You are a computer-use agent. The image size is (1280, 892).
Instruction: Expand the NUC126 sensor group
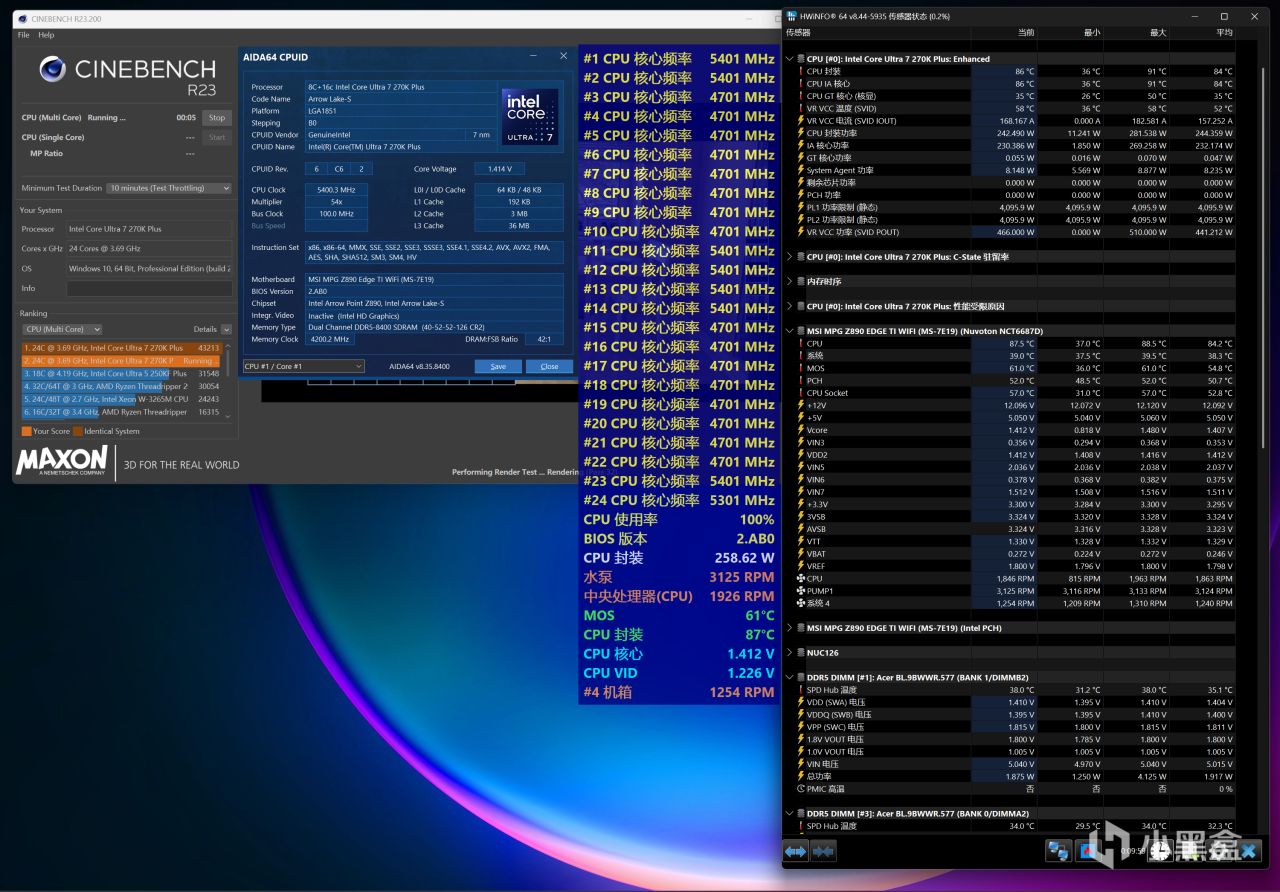click(x=790, y=653)
